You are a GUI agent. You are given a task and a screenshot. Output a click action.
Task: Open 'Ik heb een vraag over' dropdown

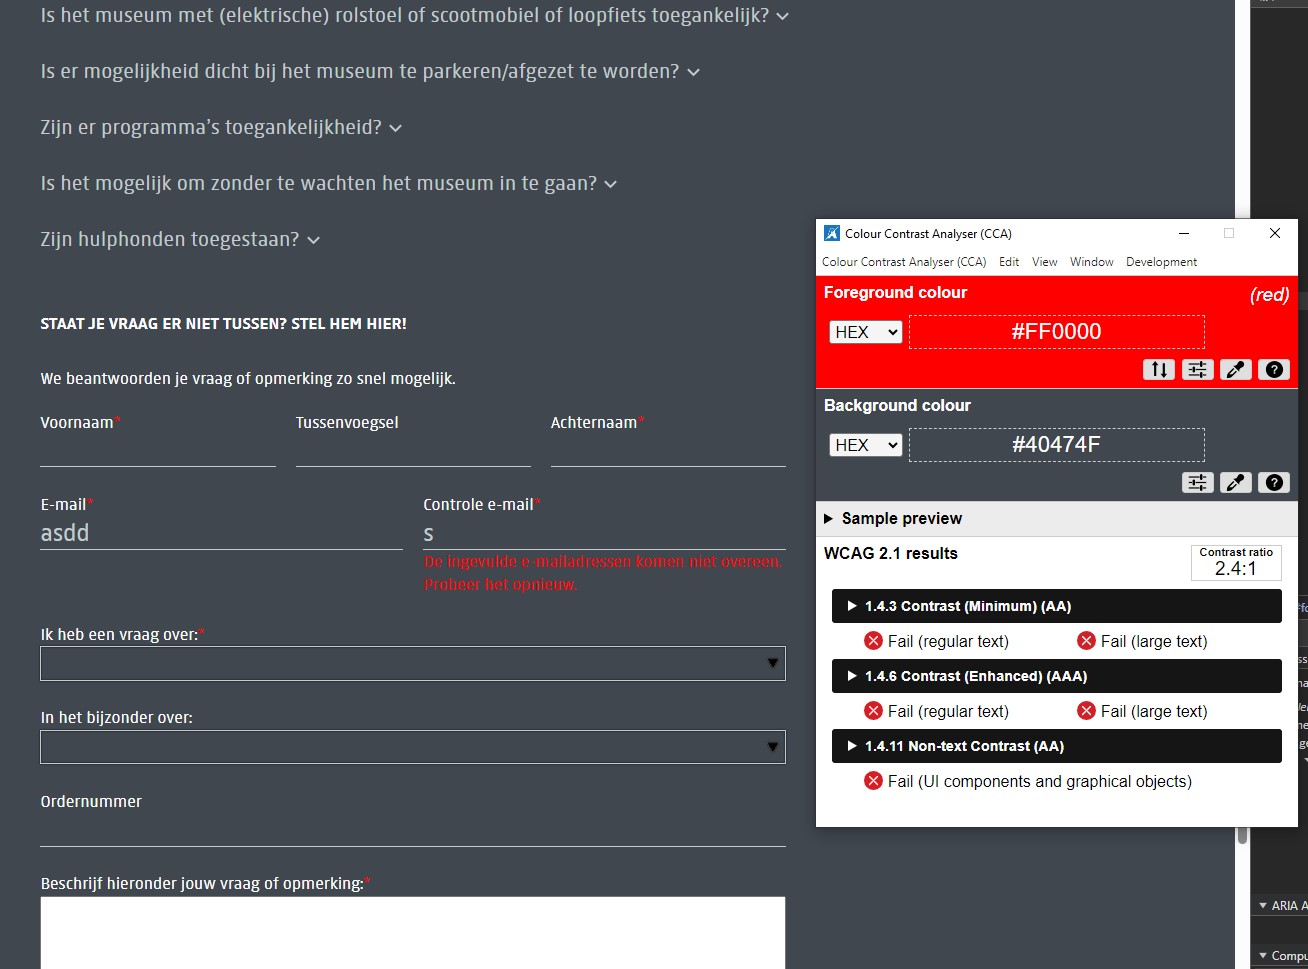click(x=412, y=663)
